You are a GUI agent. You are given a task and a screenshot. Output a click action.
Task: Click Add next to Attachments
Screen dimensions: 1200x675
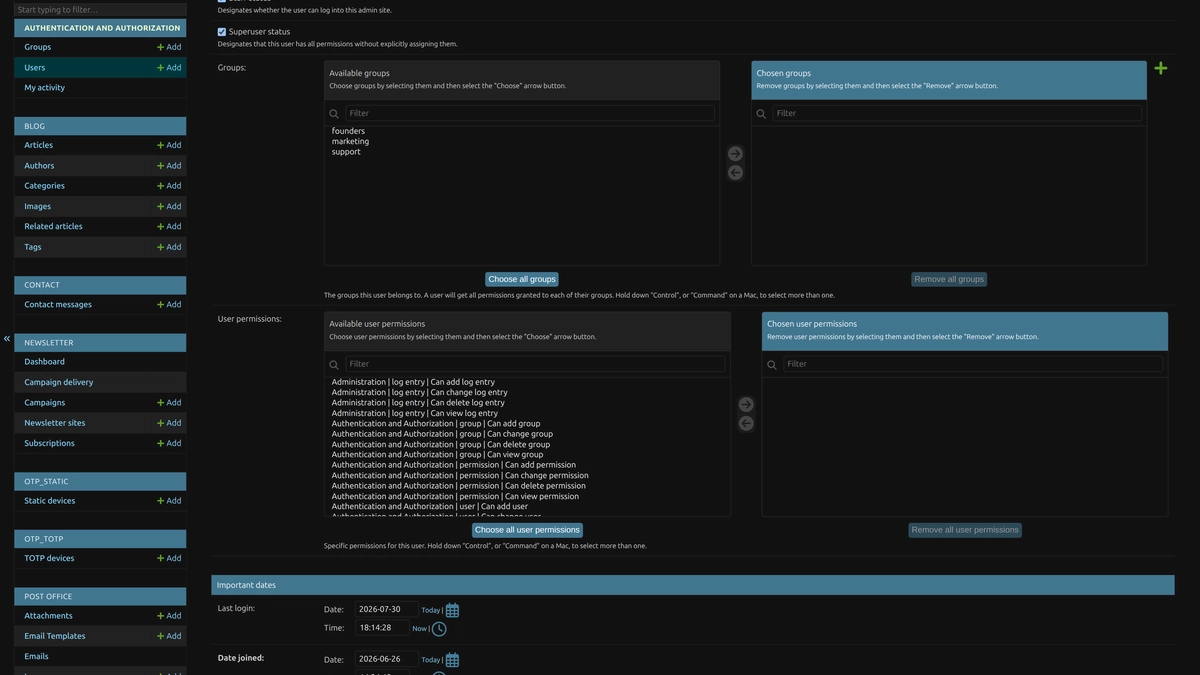(x=169, y=616)
